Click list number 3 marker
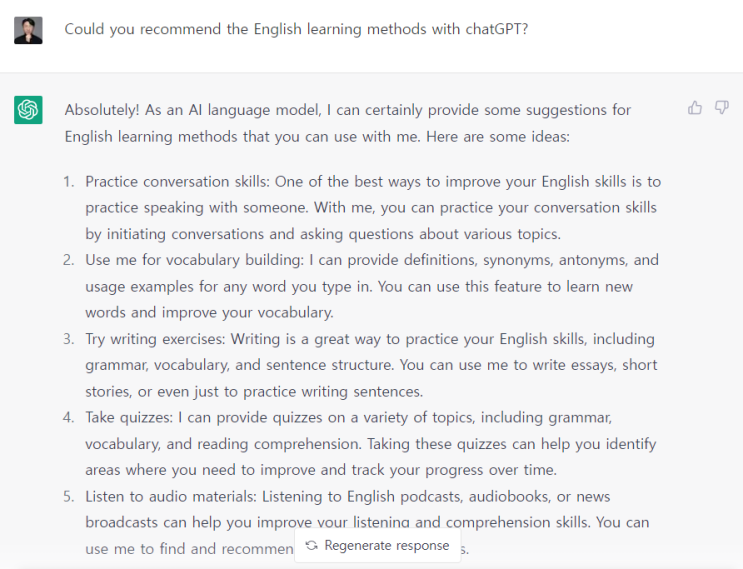 click(69, 339)
